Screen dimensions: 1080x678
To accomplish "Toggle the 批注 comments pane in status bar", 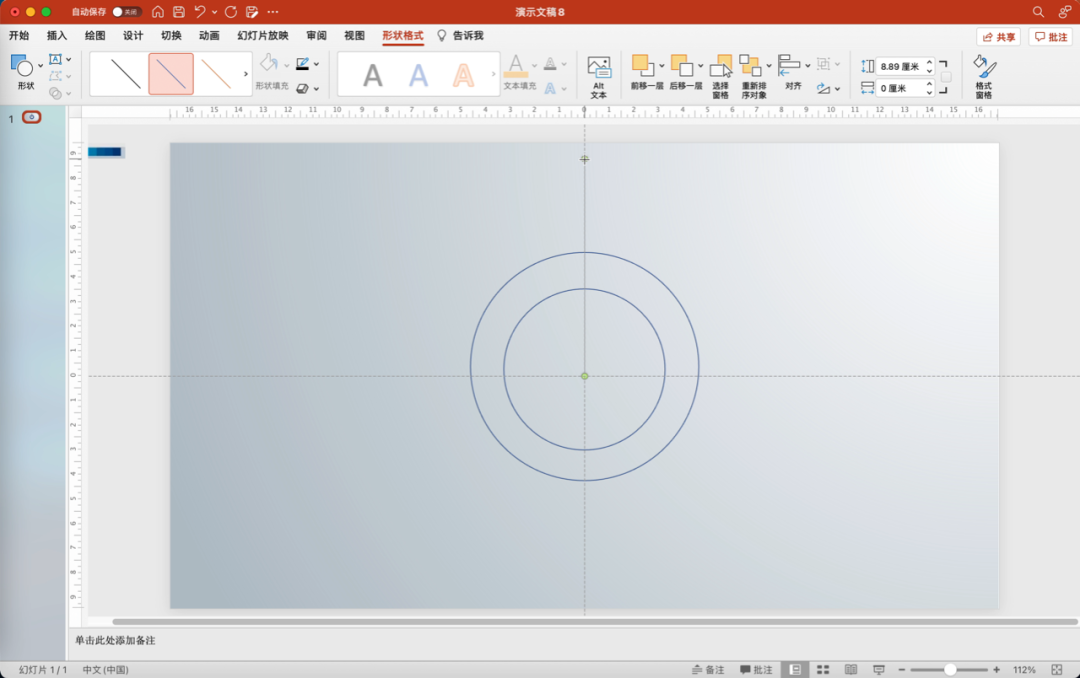I will (x=756, y=670).
